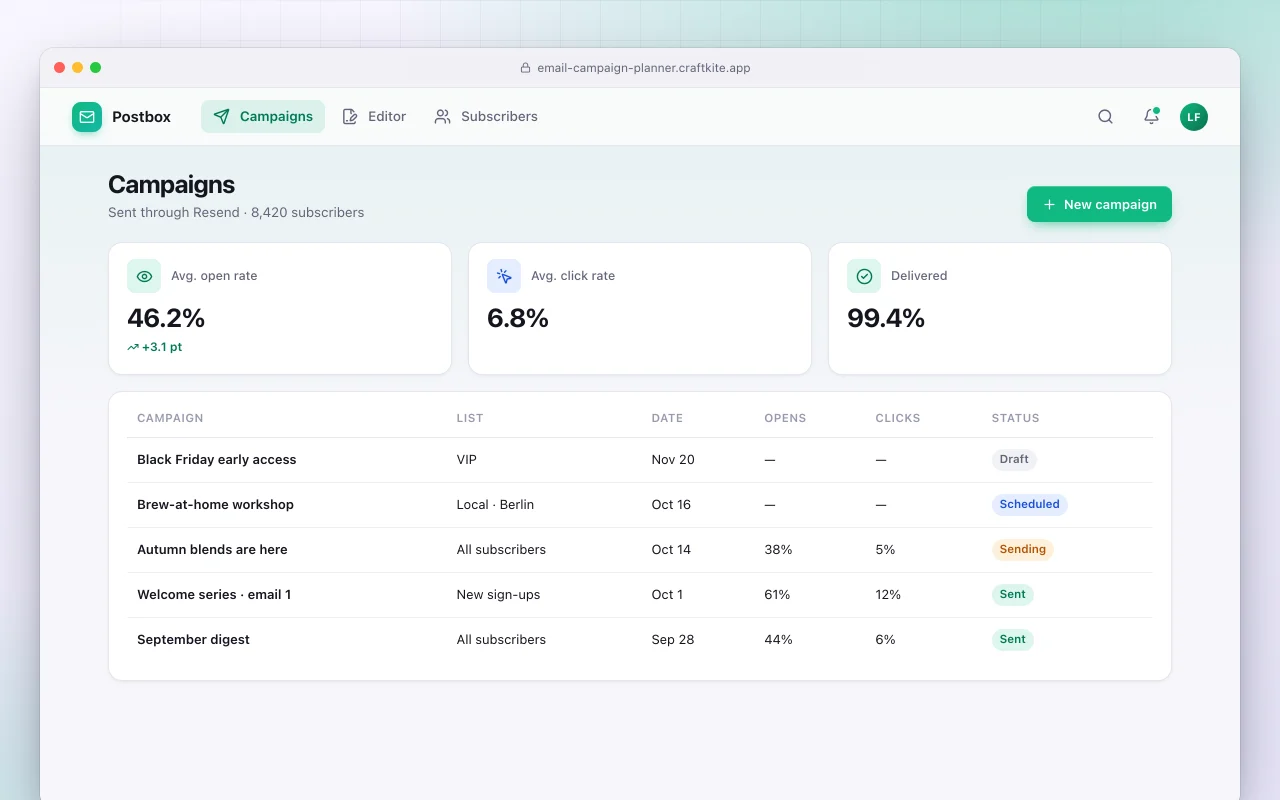
Task: Click the Scheduled status badge
Action: tap(1029, 505)
